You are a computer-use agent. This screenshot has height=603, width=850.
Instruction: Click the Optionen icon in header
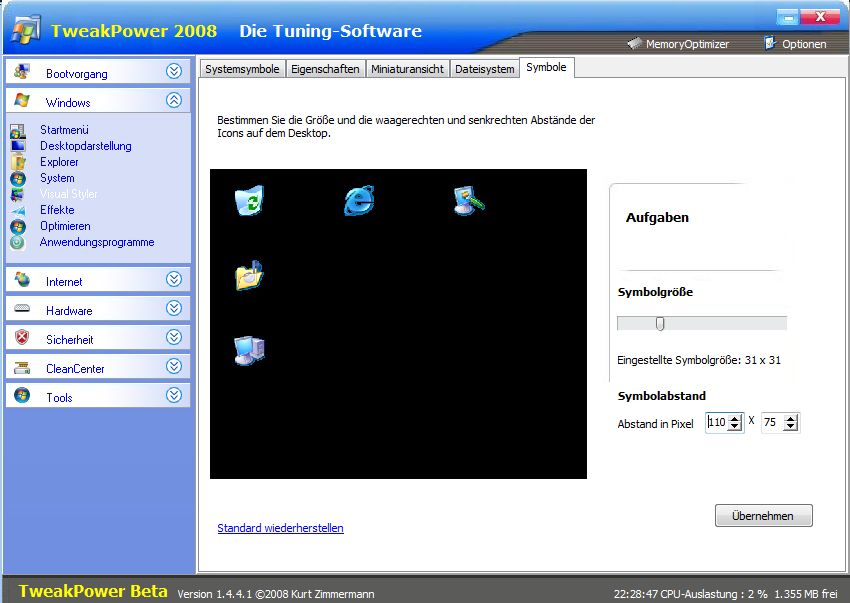point(770,43)
